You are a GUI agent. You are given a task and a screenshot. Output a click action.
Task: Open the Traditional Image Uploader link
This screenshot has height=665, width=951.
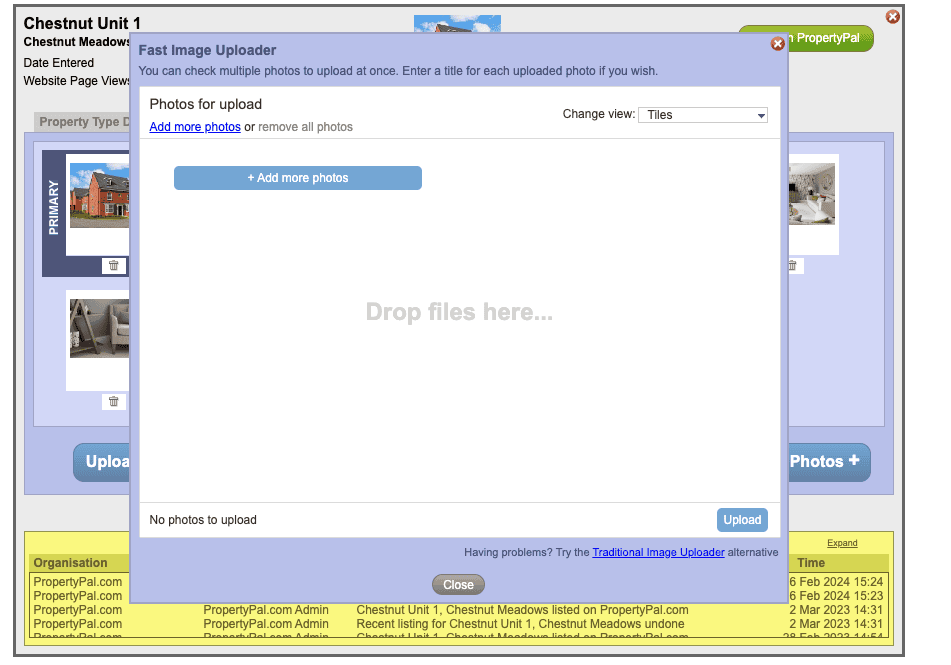(x=658, y=552)
